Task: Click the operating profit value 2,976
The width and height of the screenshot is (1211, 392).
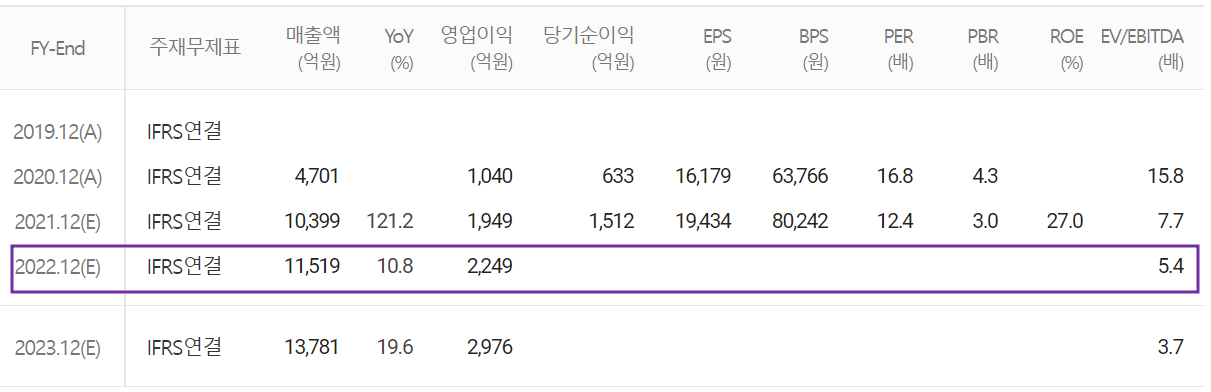Action: 489,348
